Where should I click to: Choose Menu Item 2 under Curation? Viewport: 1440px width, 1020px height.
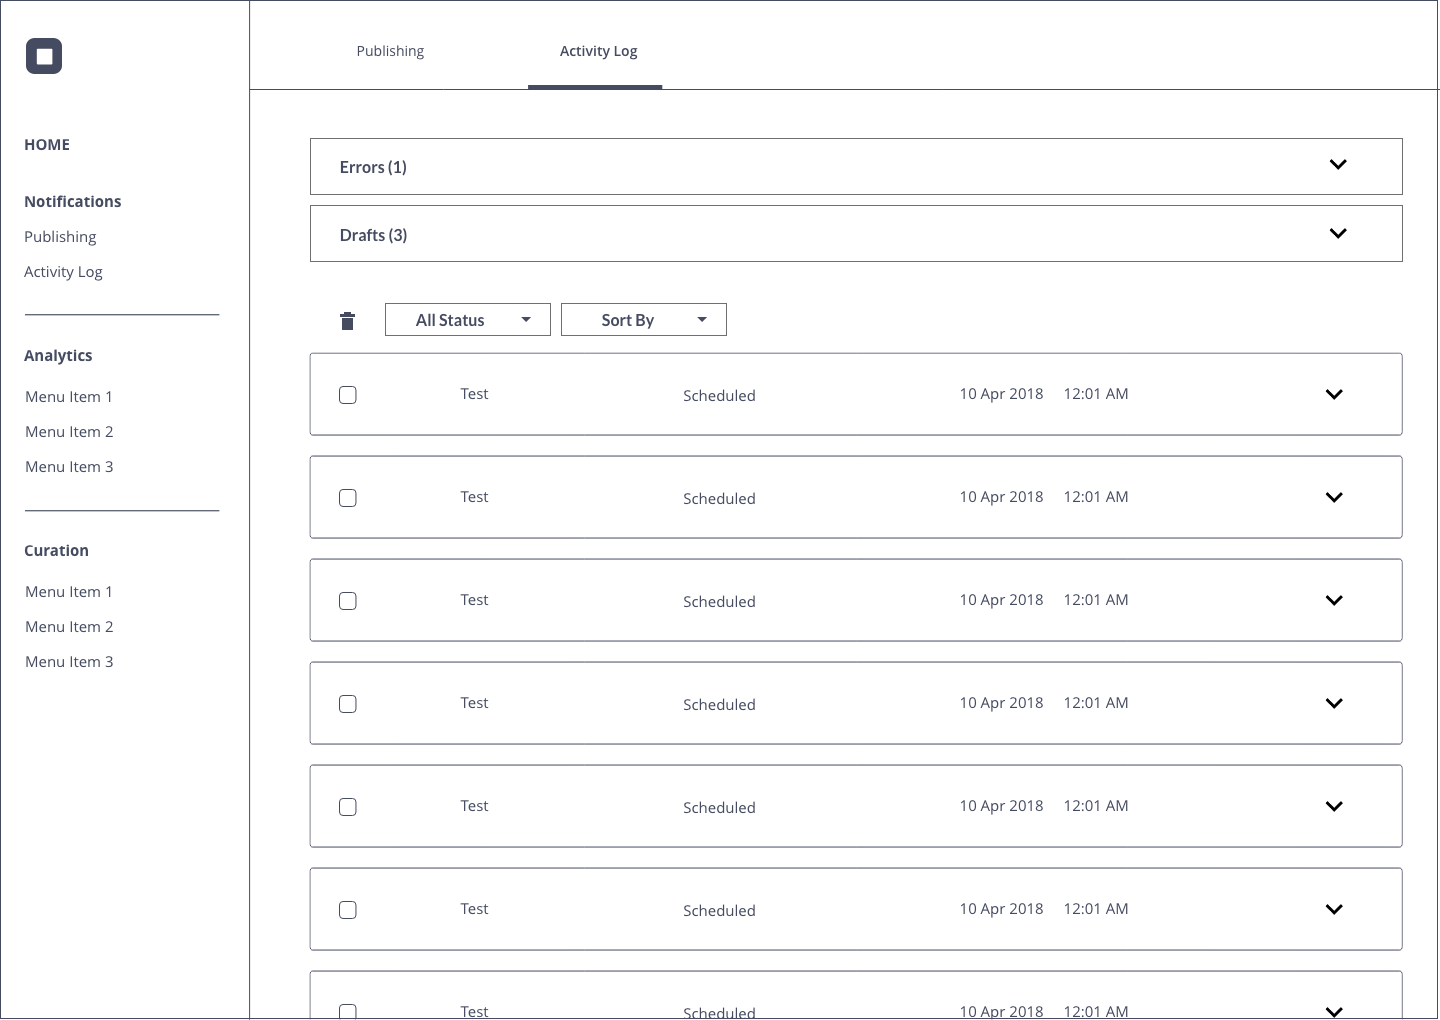click(69, 627)
